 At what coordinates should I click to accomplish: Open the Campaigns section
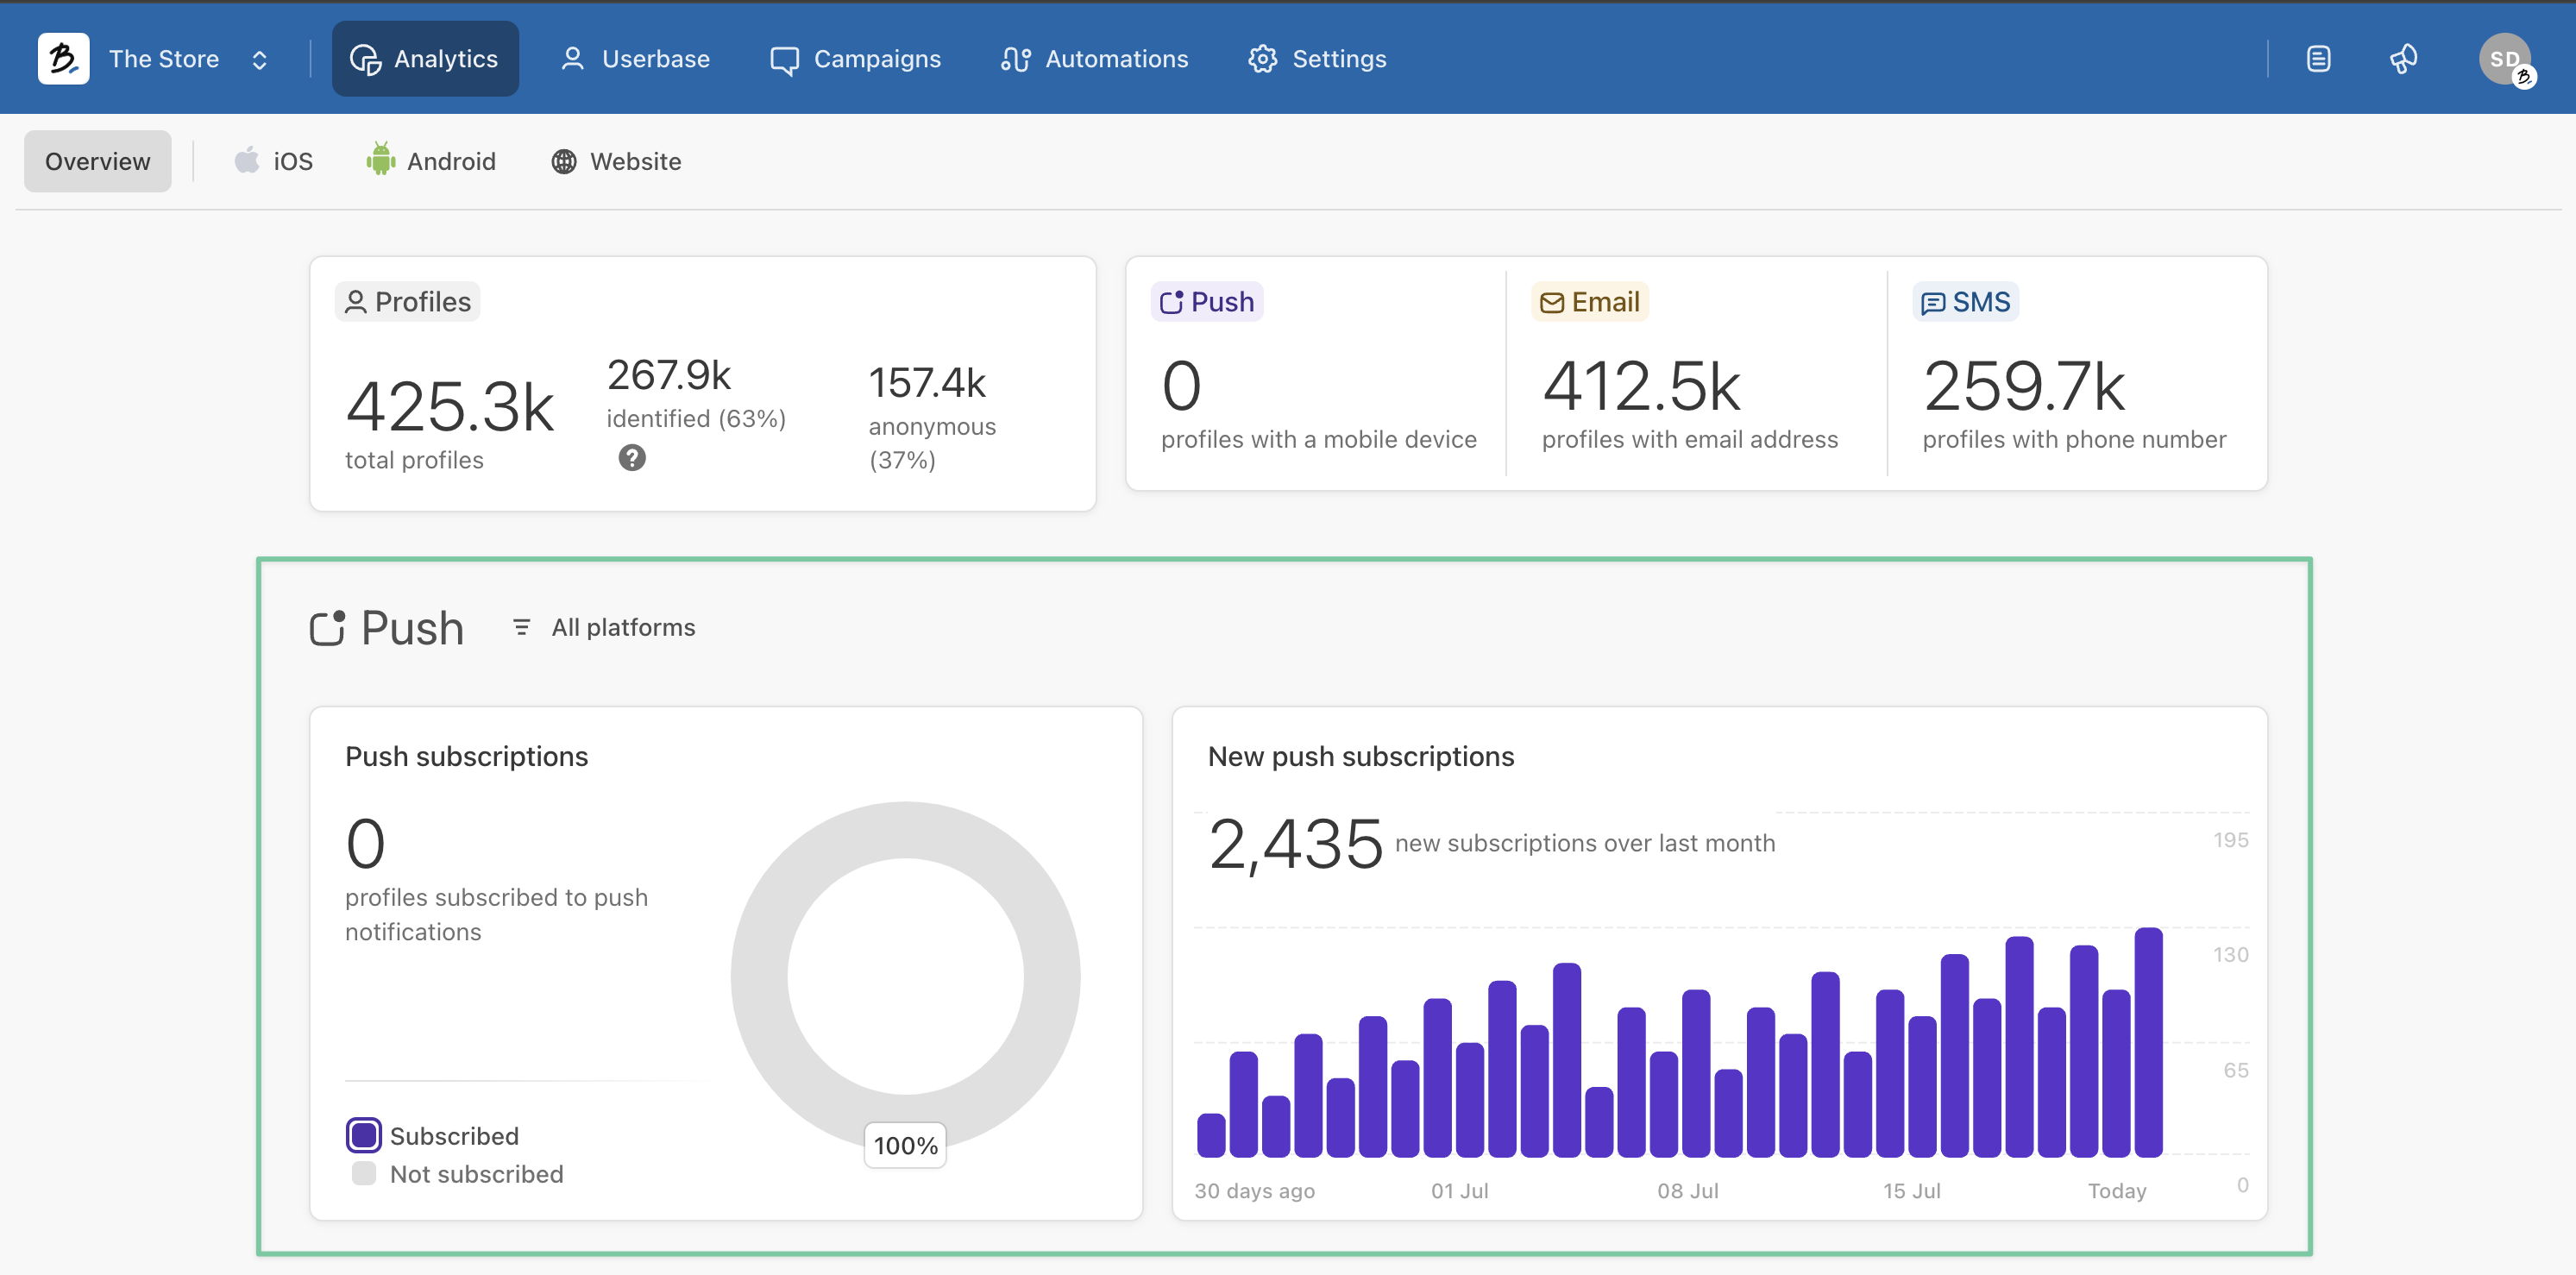tap(855, 58)
